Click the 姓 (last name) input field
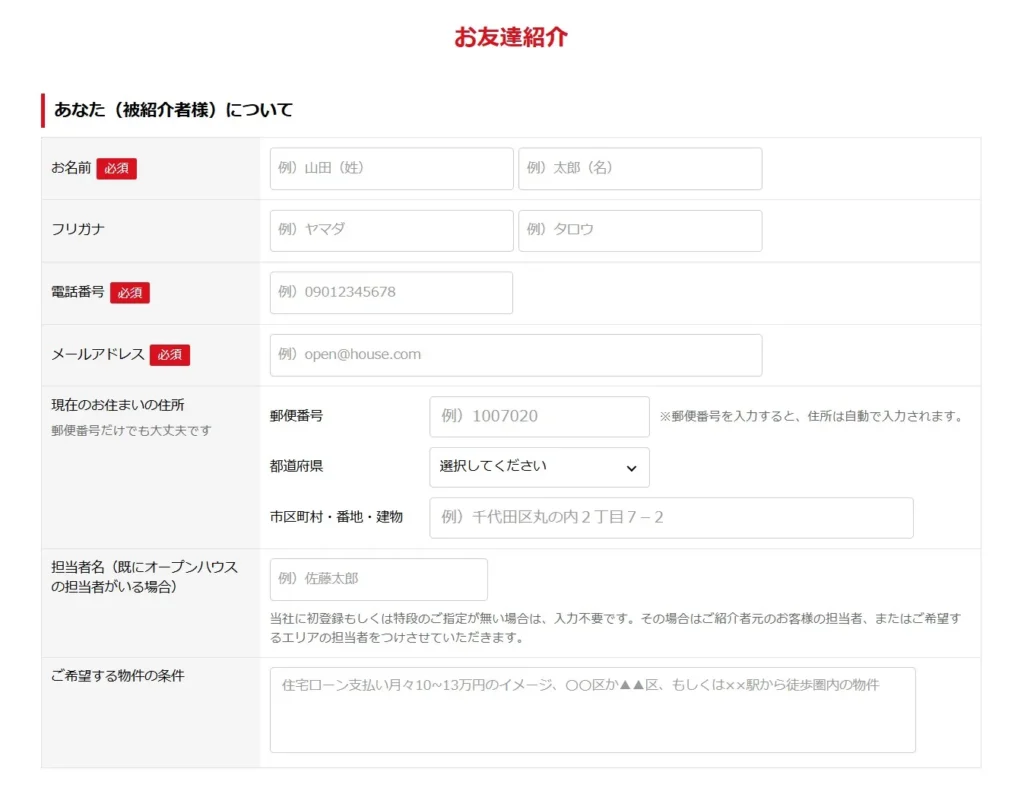 (390, 168)
